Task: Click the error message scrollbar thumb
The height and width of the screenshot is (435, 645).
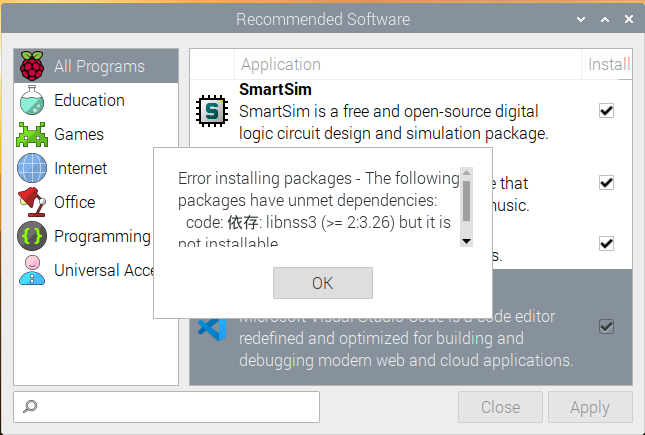Action: (466, 201)
